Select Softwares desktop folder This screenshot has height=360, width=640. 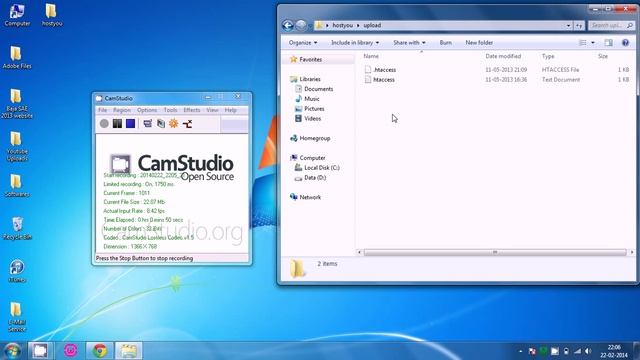coord(17,186)
